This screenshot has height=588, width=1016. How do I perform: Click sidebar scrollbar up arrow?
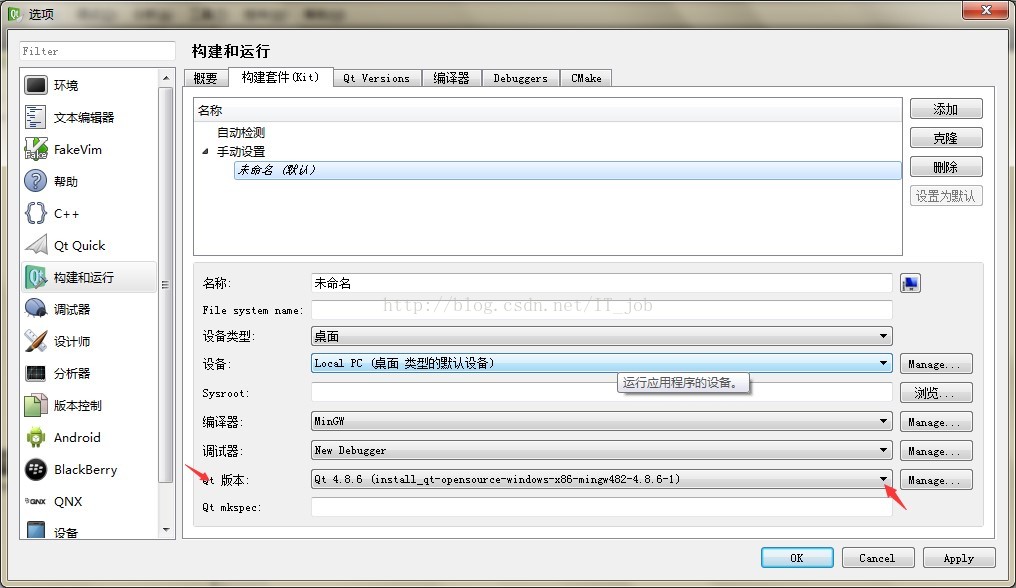click(166, 78)
